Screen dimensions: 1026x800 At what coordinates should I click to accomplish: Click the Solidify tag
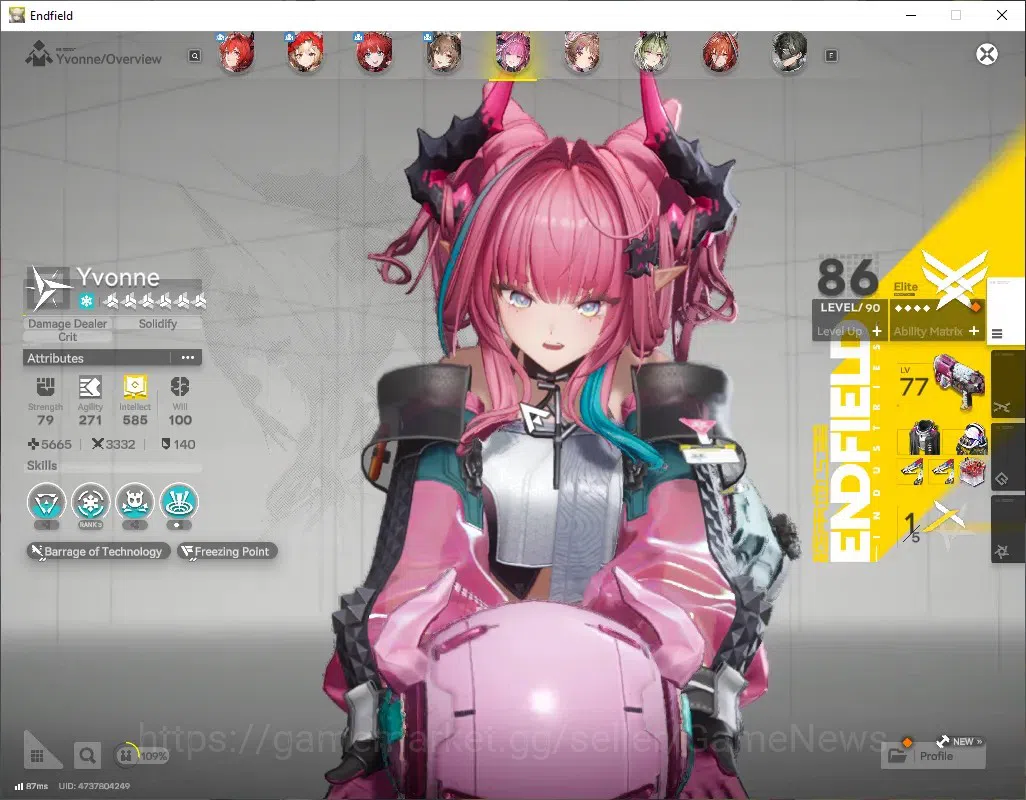click(158, 324)
